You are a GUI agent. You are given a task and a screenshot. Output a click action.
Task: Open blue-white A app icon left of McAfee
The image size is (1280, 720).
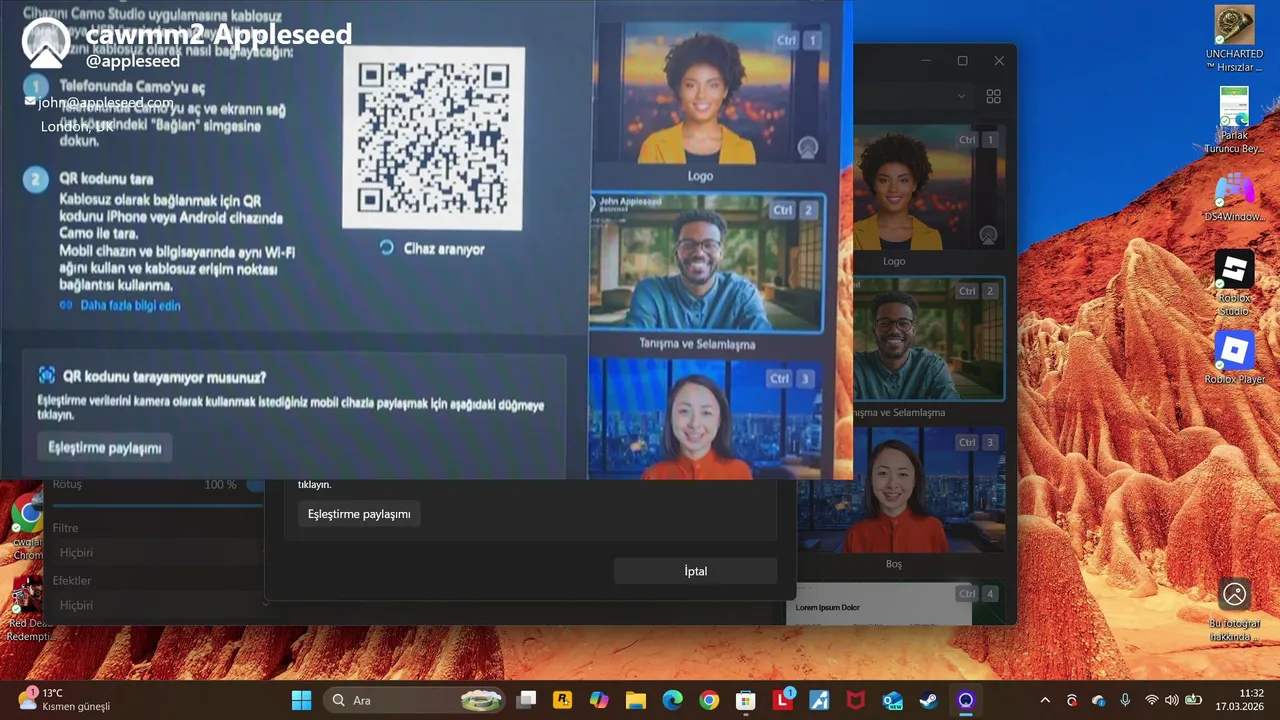tap(819, 700)
